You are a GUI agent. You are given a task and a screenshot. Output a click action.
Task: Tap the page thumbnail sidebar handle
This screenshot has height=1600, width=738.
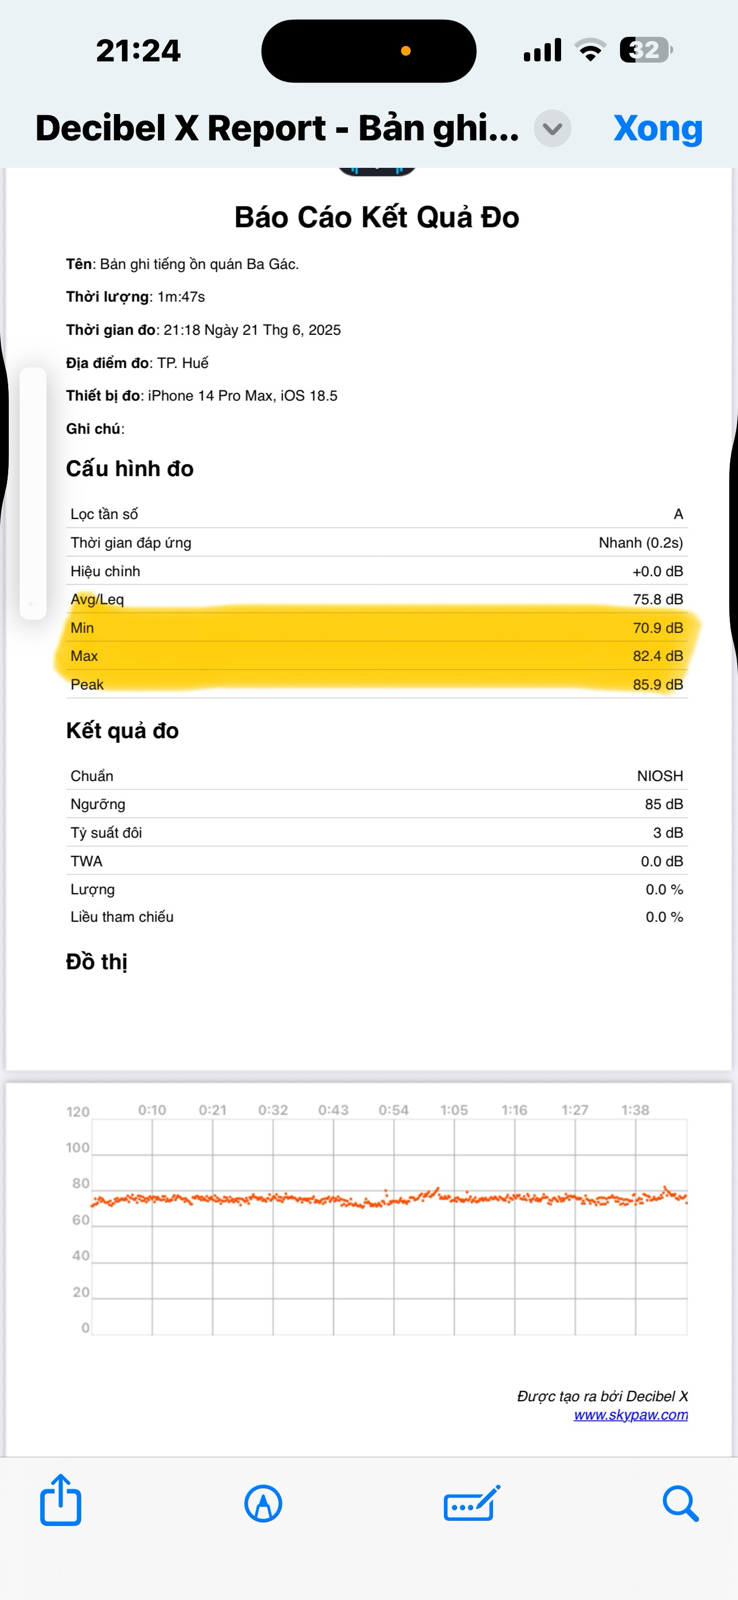click(x=33, y=493)
